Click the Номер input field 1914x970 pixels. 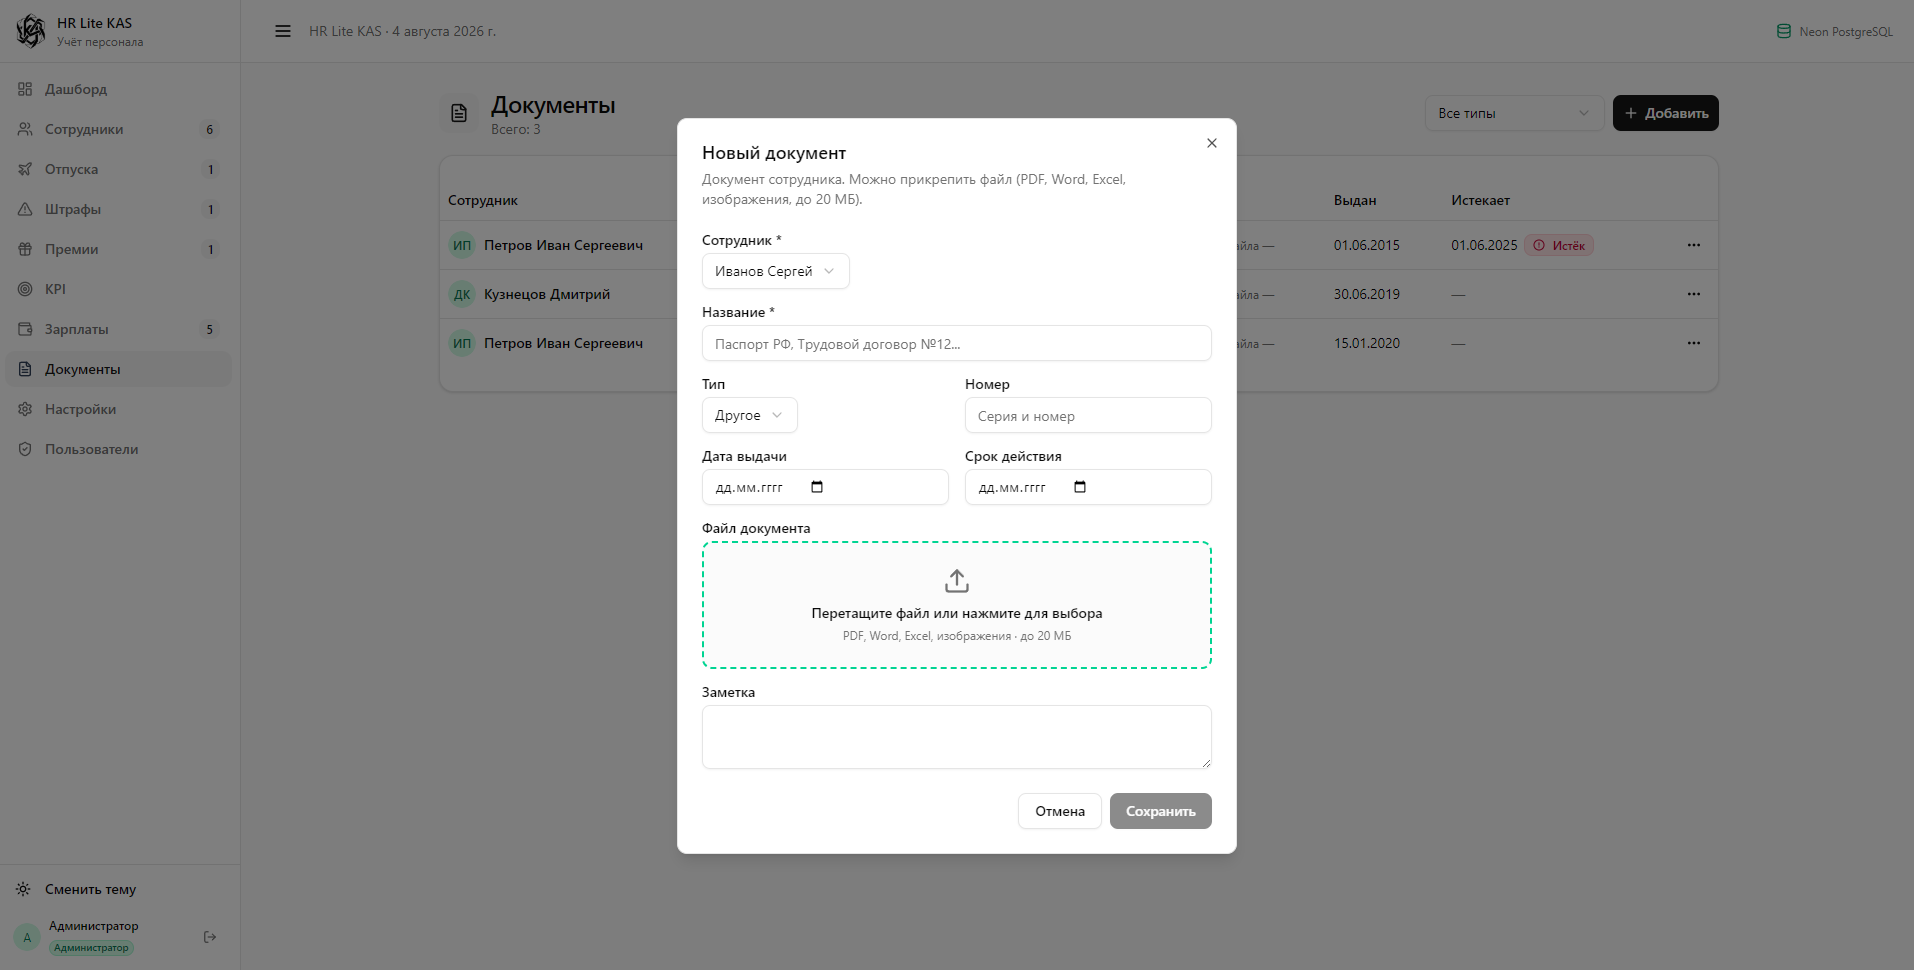pos(1088,415)
